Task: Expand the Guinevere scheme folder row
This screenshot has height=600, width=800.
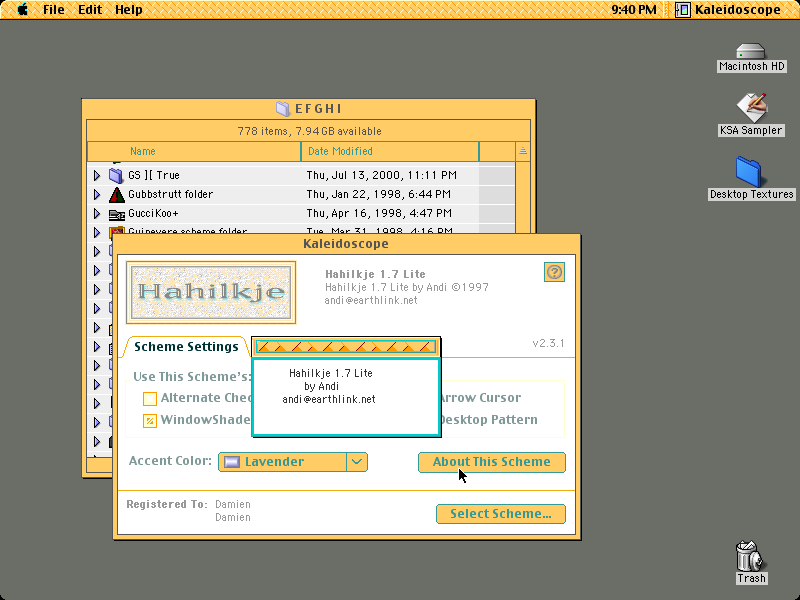Action: coord(97,232)
